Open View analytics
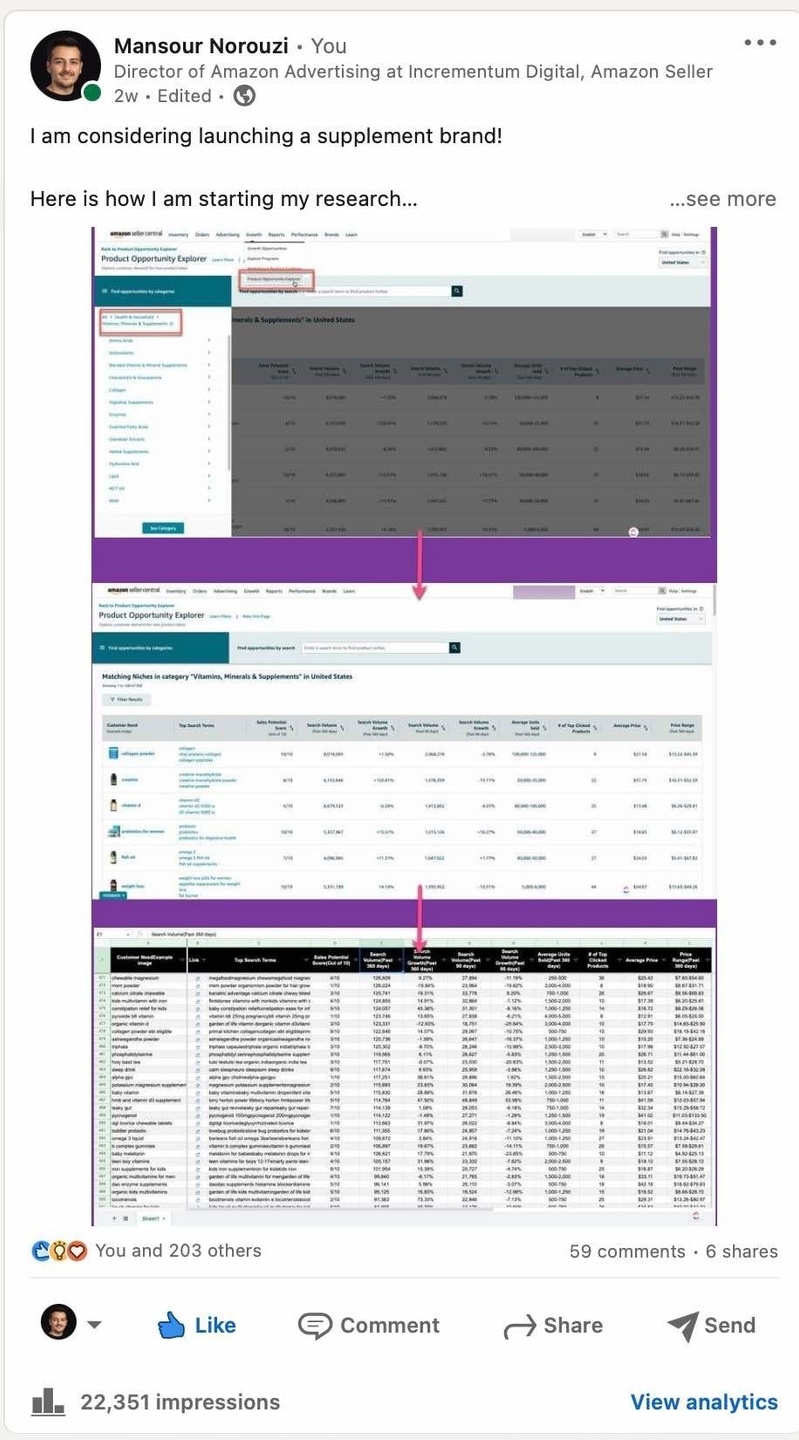Screen dimensions: 799x1440 pyautogui.click(x=704, y=1403)
